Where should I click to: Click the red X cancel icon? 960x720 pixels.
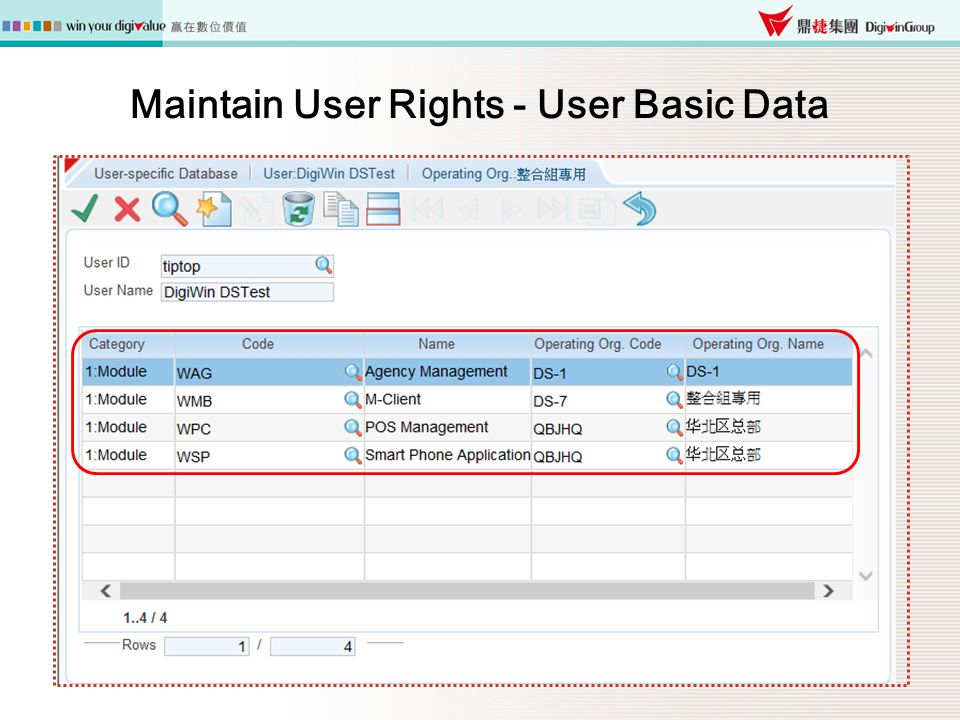pos(127,209)
